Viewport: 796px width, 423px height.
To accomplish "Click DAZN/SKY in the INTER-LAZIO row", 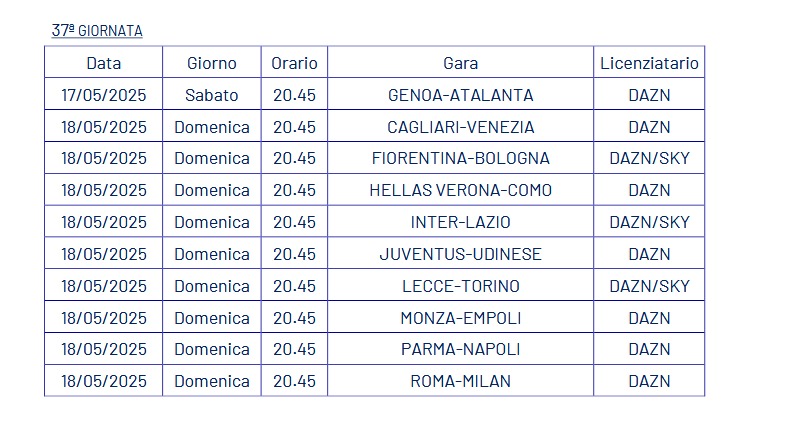I will pos(649,222).
